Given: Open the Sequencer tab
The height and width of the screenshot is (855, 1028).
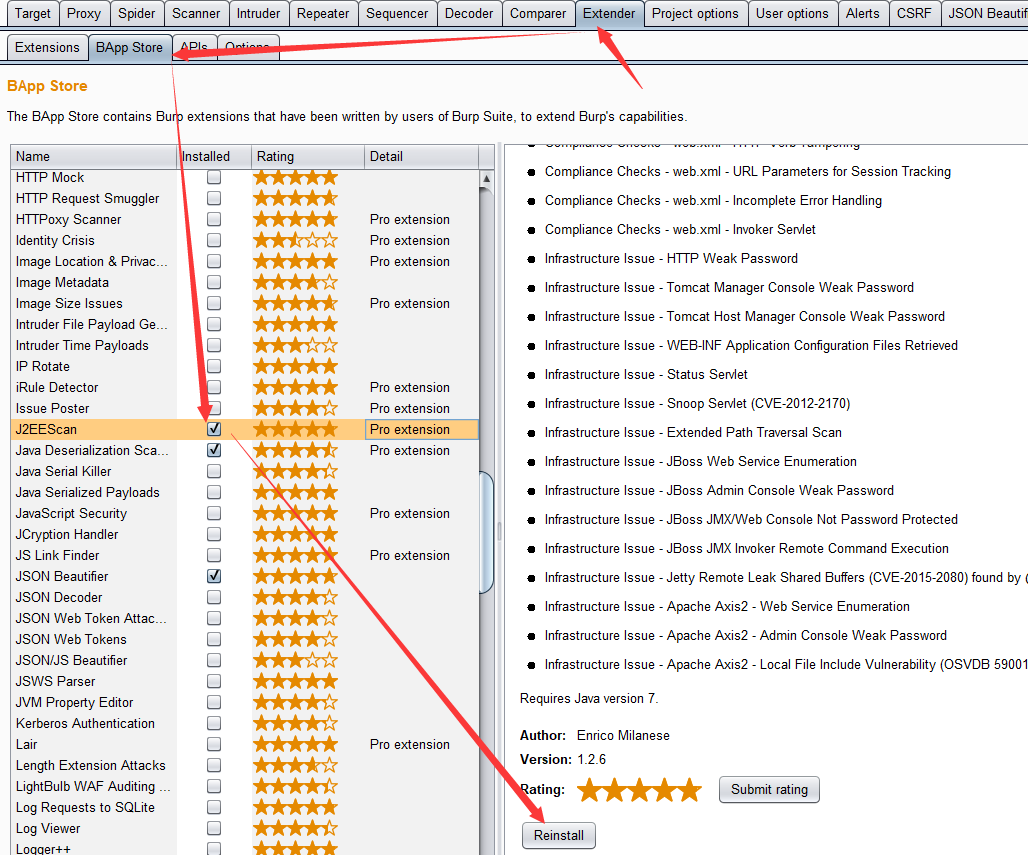Looking at the screenshot, I should [x=397, y=13].
